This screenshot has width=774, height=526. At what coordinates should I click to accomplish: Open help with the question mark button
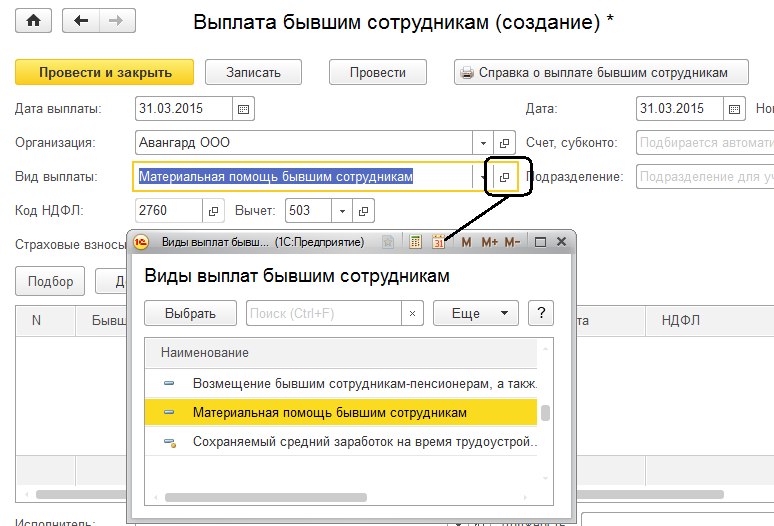(x=540, y=313)
